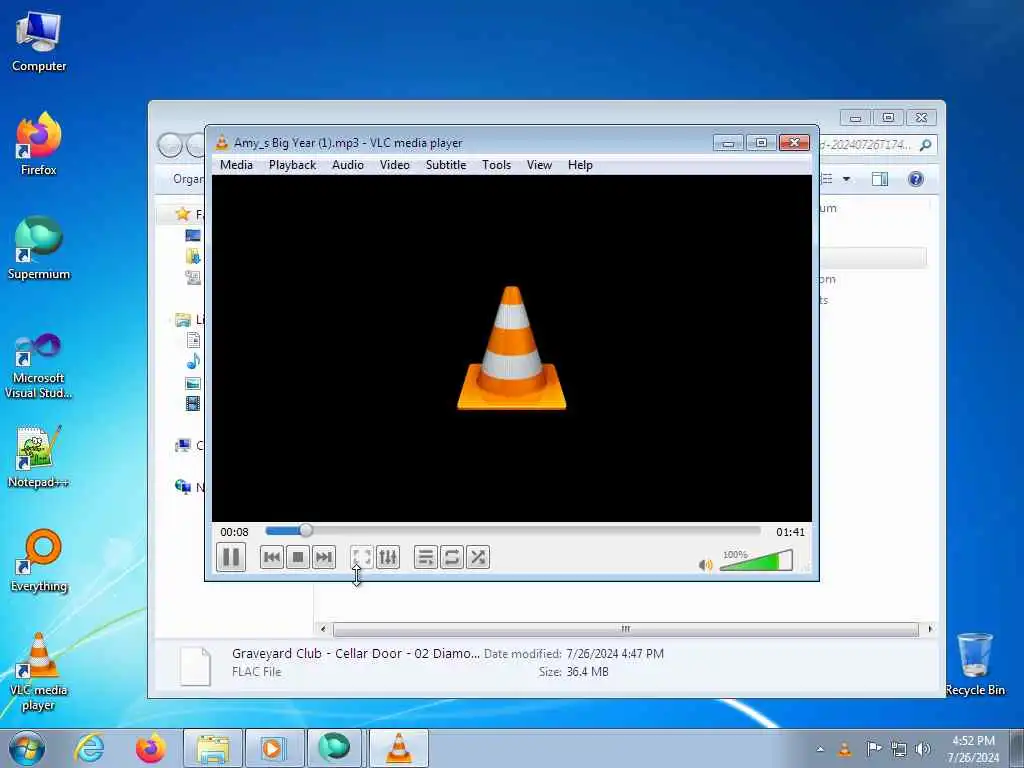Mute audio with the speaker icon

pyautogui.click(x=705, y=565)
